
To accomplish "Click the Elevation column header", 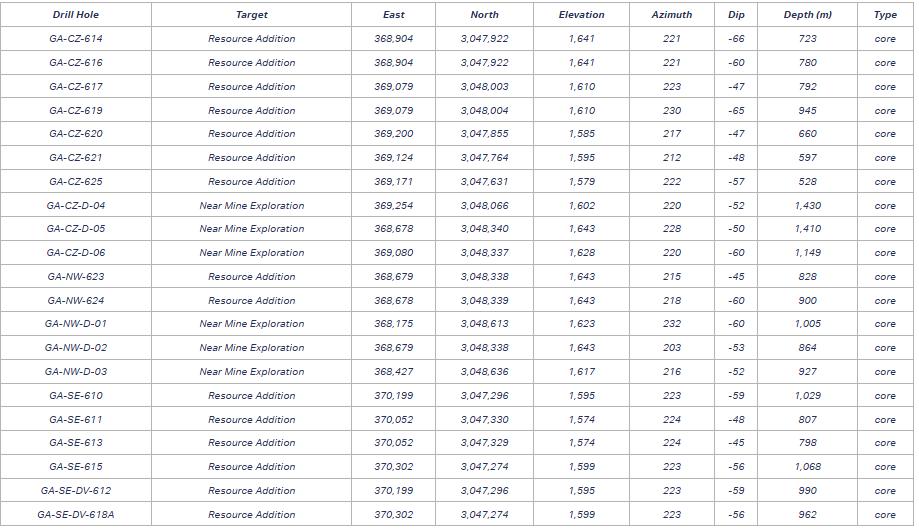I will point(581,15).
